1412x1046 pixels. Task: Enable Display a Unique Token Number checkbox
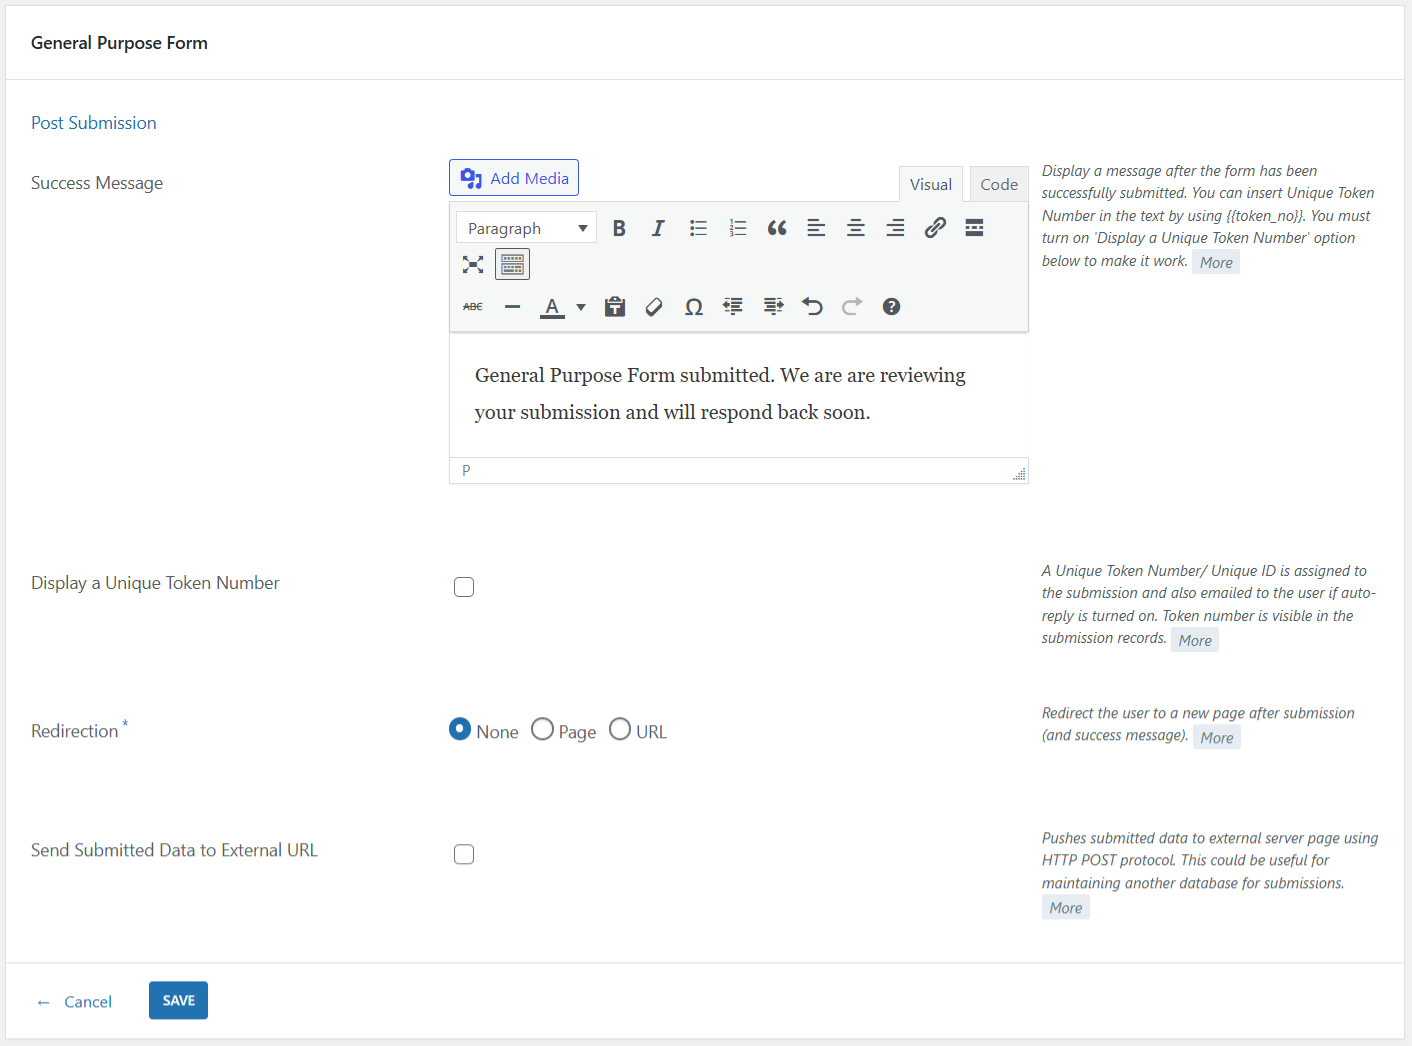[x=464, y=587]
